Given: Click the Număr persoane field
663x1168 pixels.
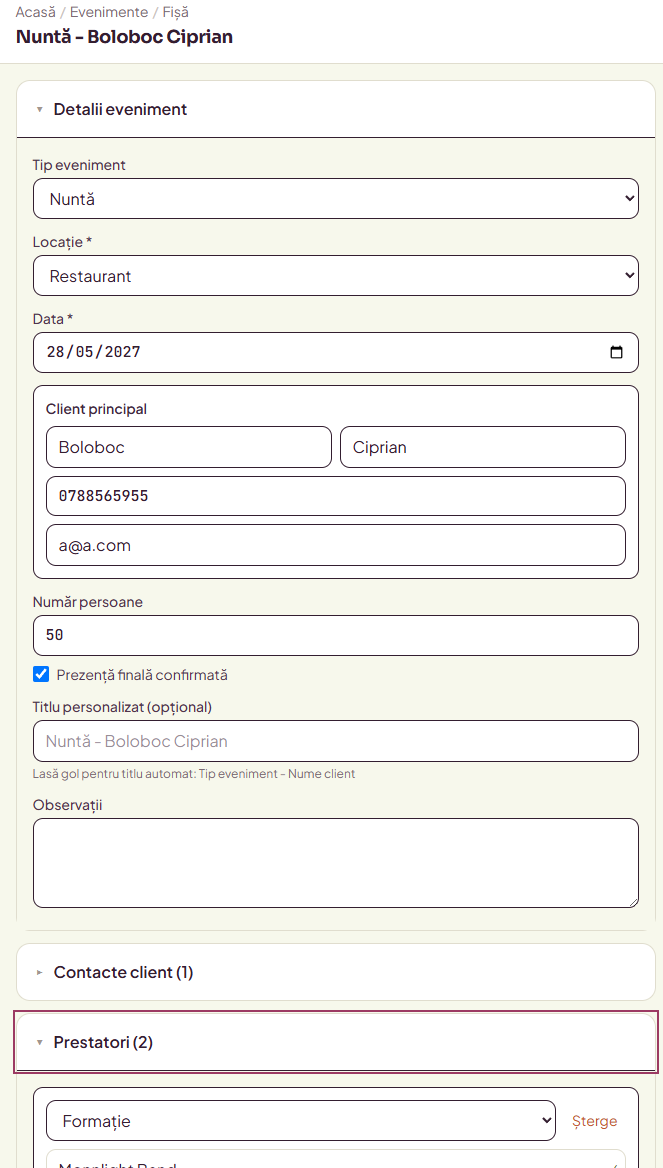Looking at the screenshot, I should (335, 635).
